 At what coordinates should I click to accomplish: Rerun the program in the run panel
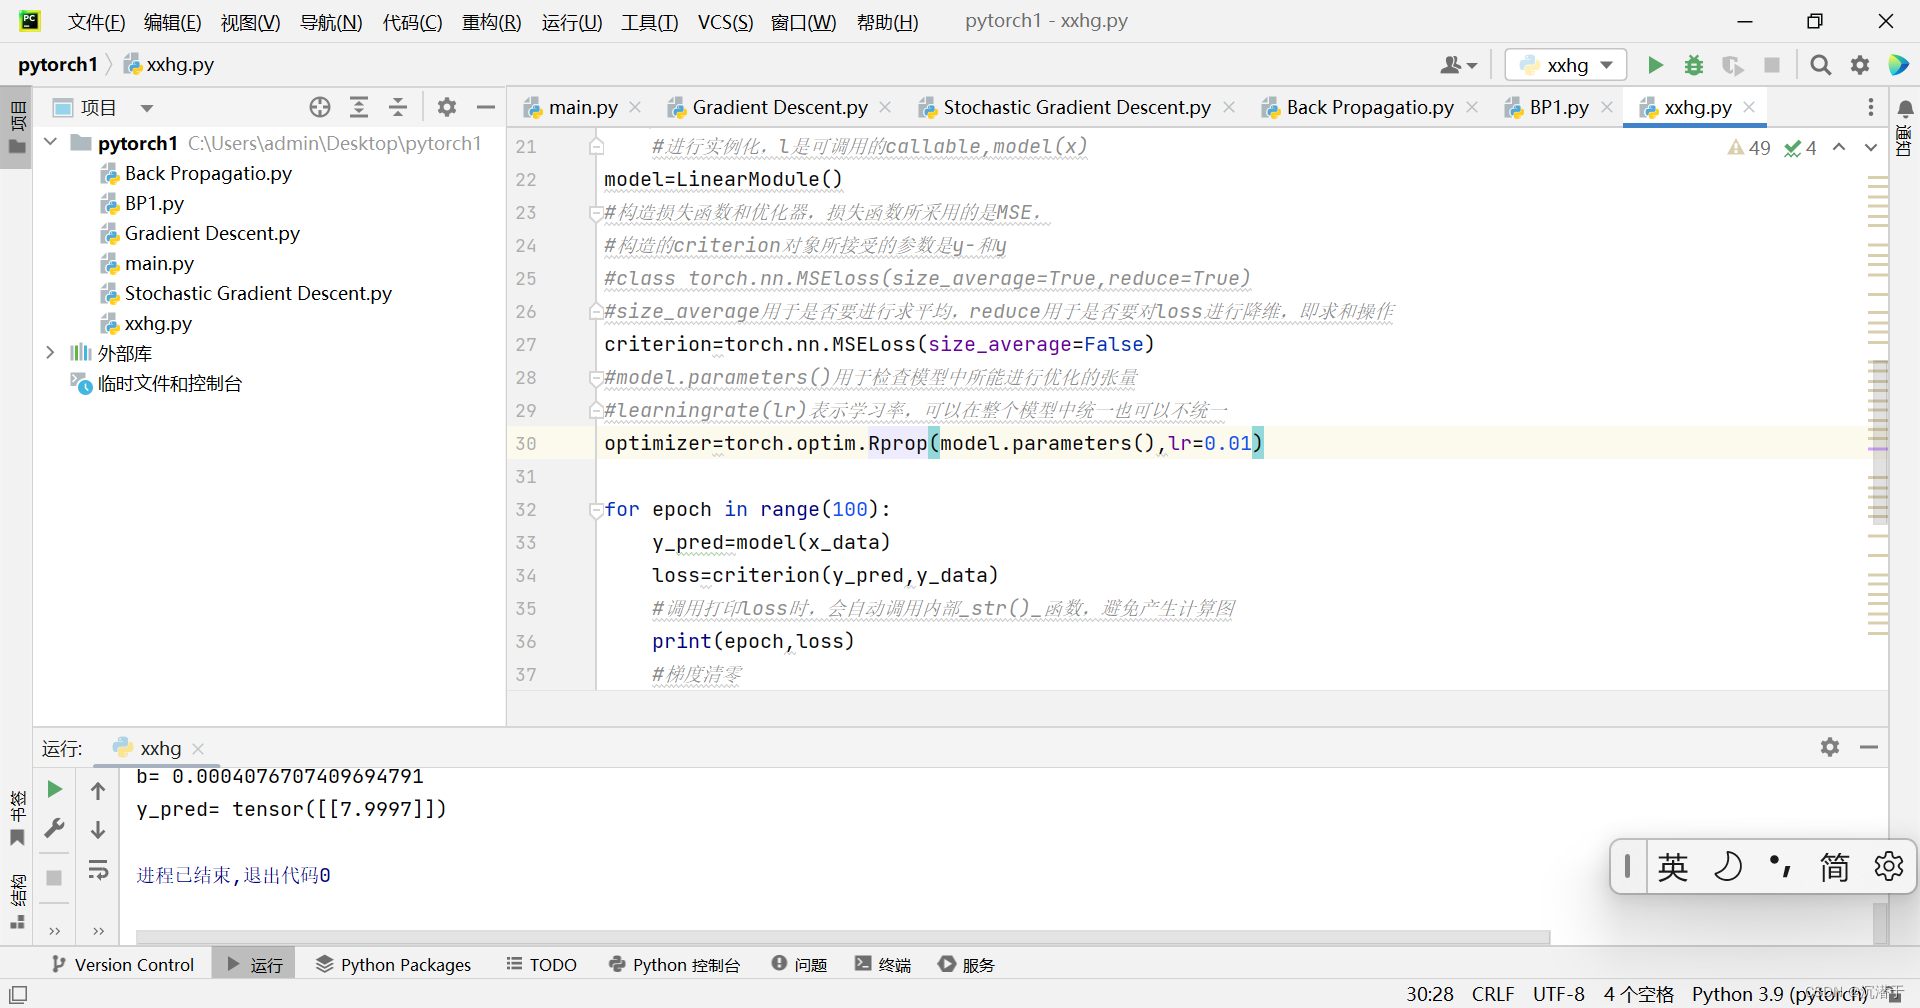point(54,789)
